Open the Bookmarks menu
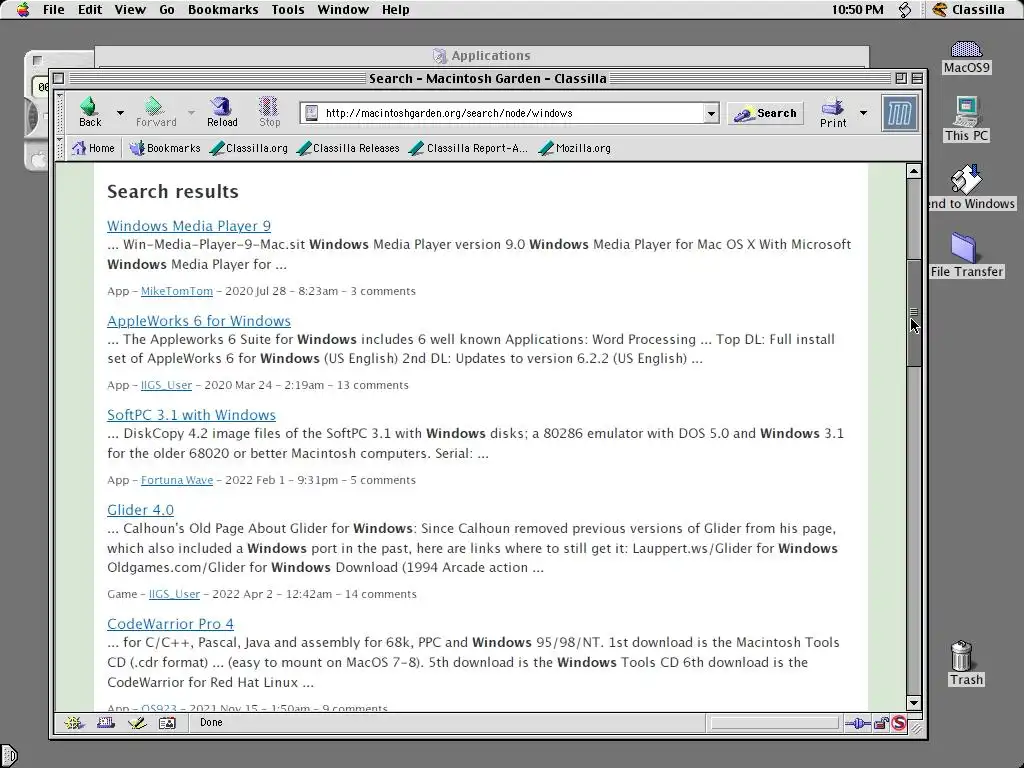The image size is (1024, 768). pos(223,9)
